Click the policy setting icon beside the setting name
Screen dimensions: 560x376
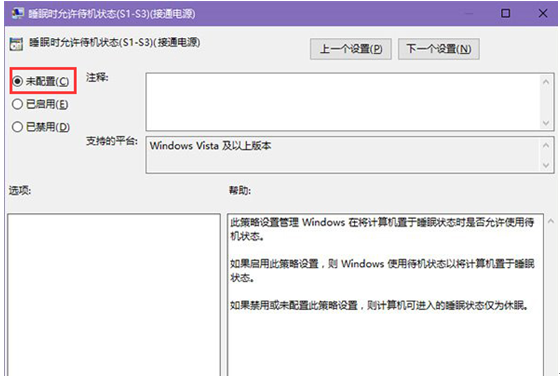coord(16,44)
